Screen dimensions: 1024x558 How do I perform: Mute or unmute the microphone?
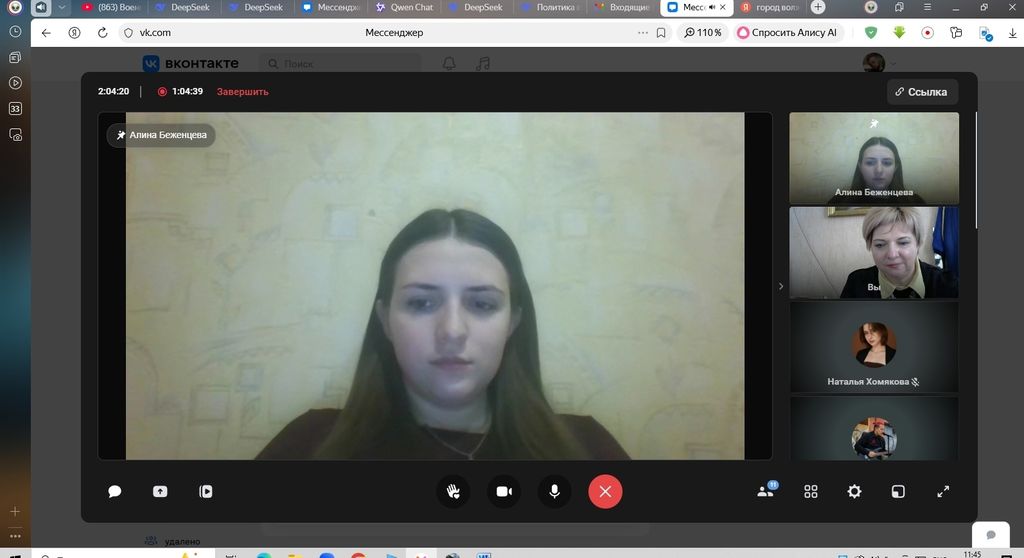point(554,491)
